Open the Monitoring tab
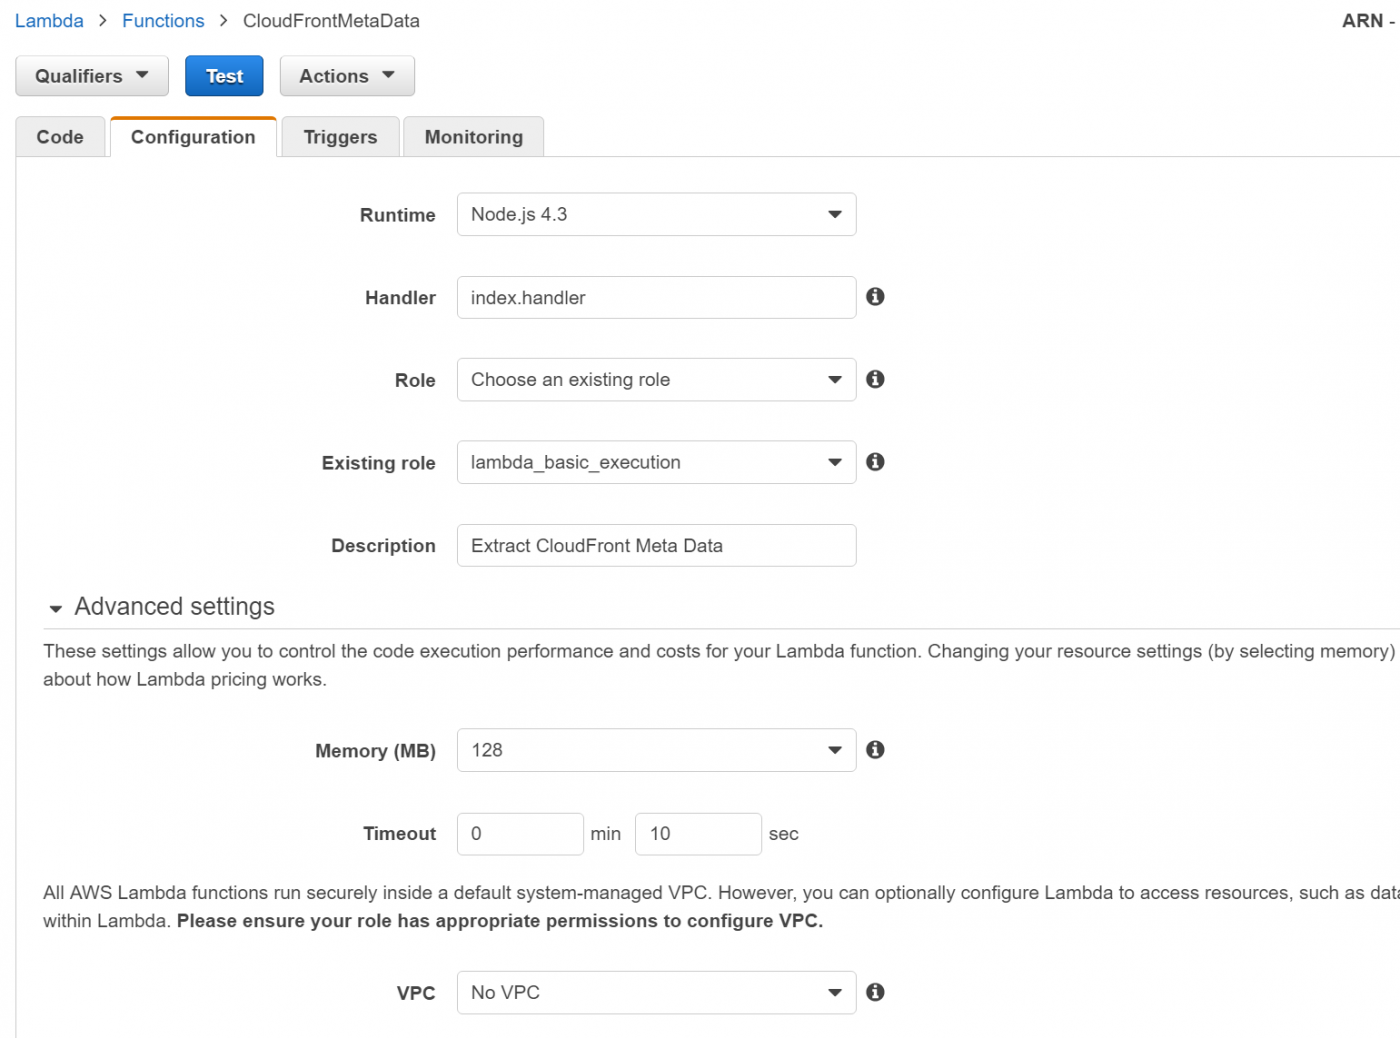The width and height of the screenshot is (1400, 1038). [473, 137]
